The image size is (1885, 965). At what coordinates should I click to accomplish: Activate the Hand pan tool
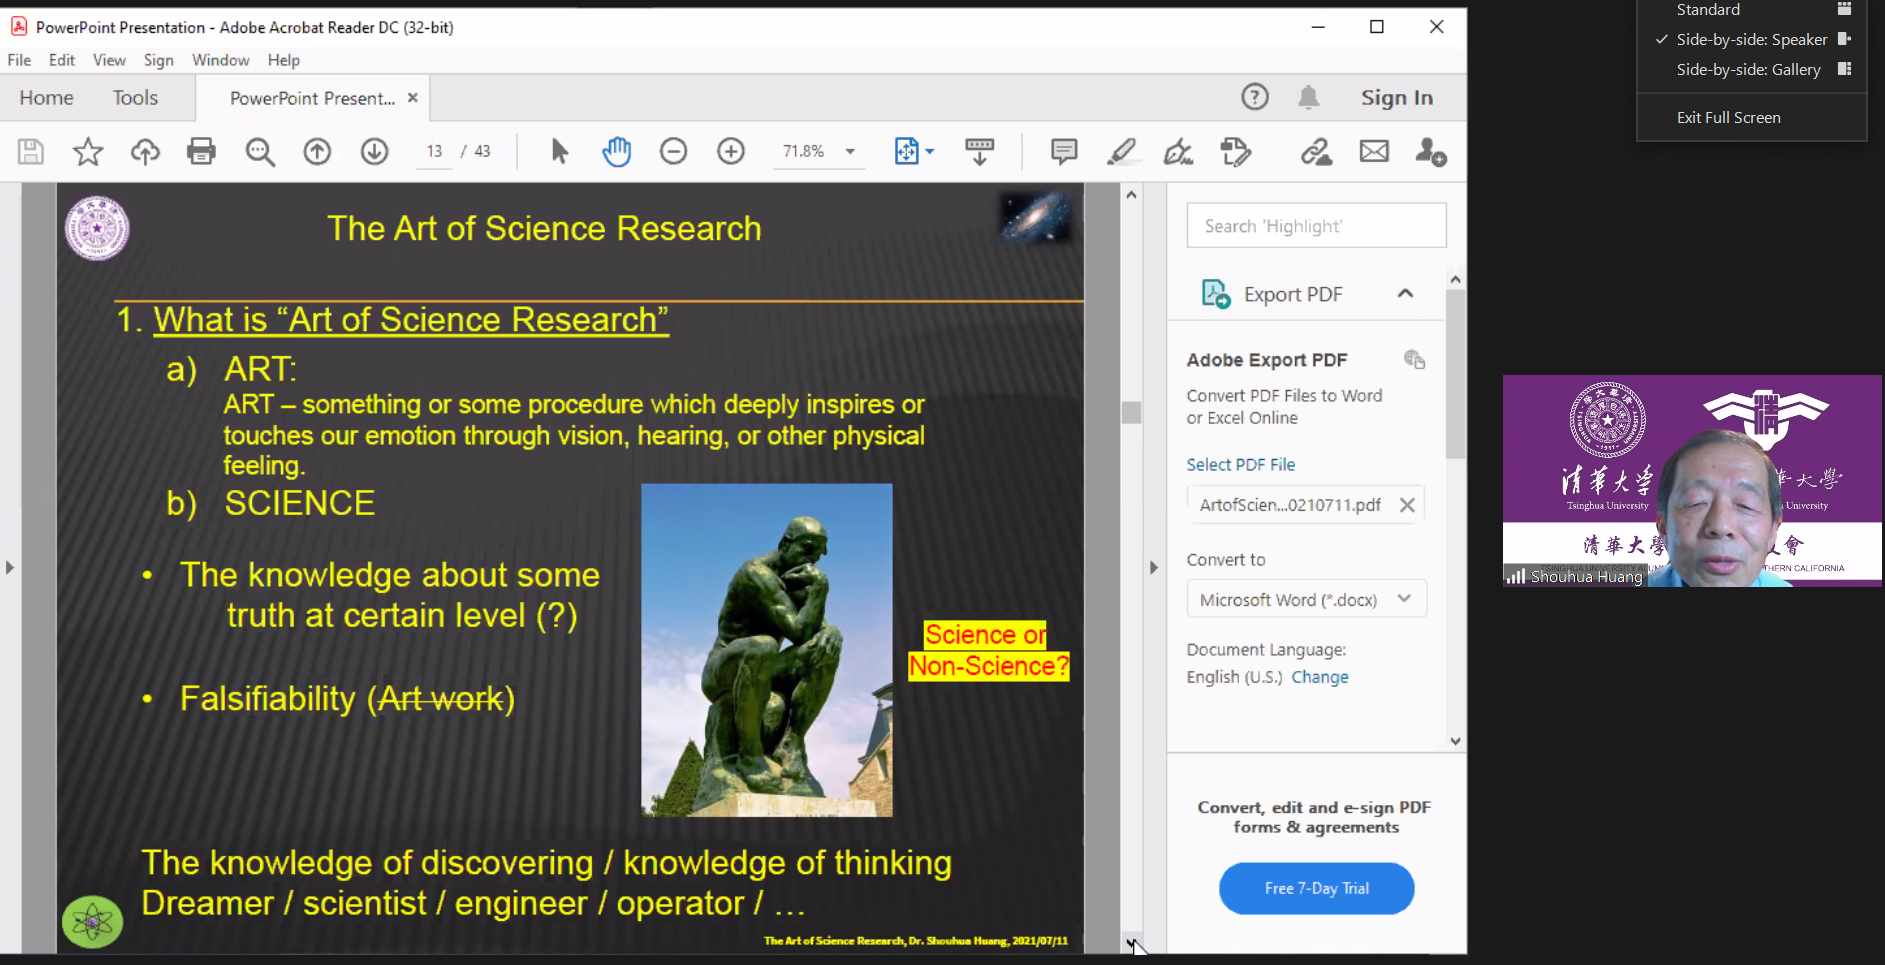click(617, 152)
